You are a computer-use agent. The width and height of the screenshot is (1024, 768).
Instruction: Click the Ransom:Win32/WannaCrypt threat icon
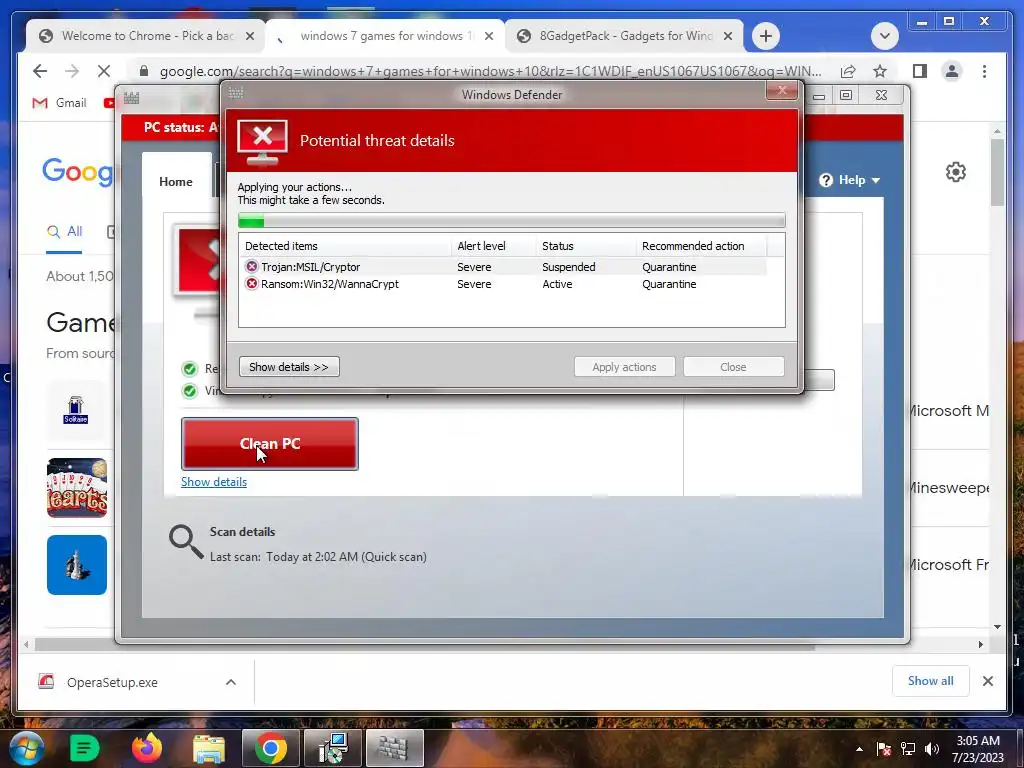click(x=251, y=283)
